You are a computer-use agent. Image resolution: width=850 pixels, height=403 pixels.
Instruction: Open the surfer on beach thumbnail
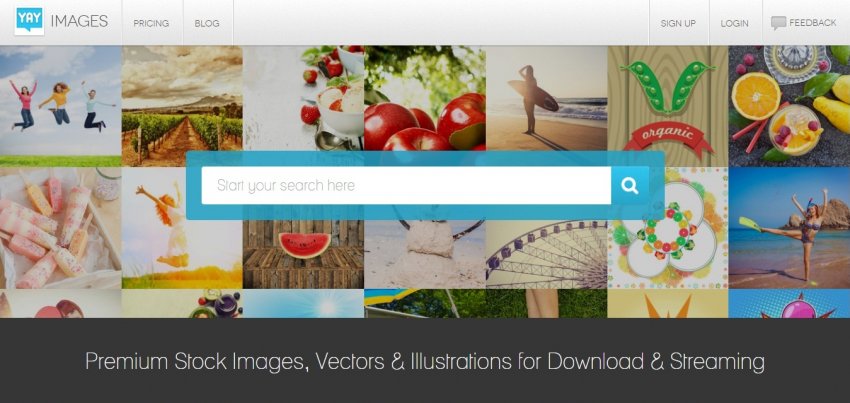click(546, 98)
